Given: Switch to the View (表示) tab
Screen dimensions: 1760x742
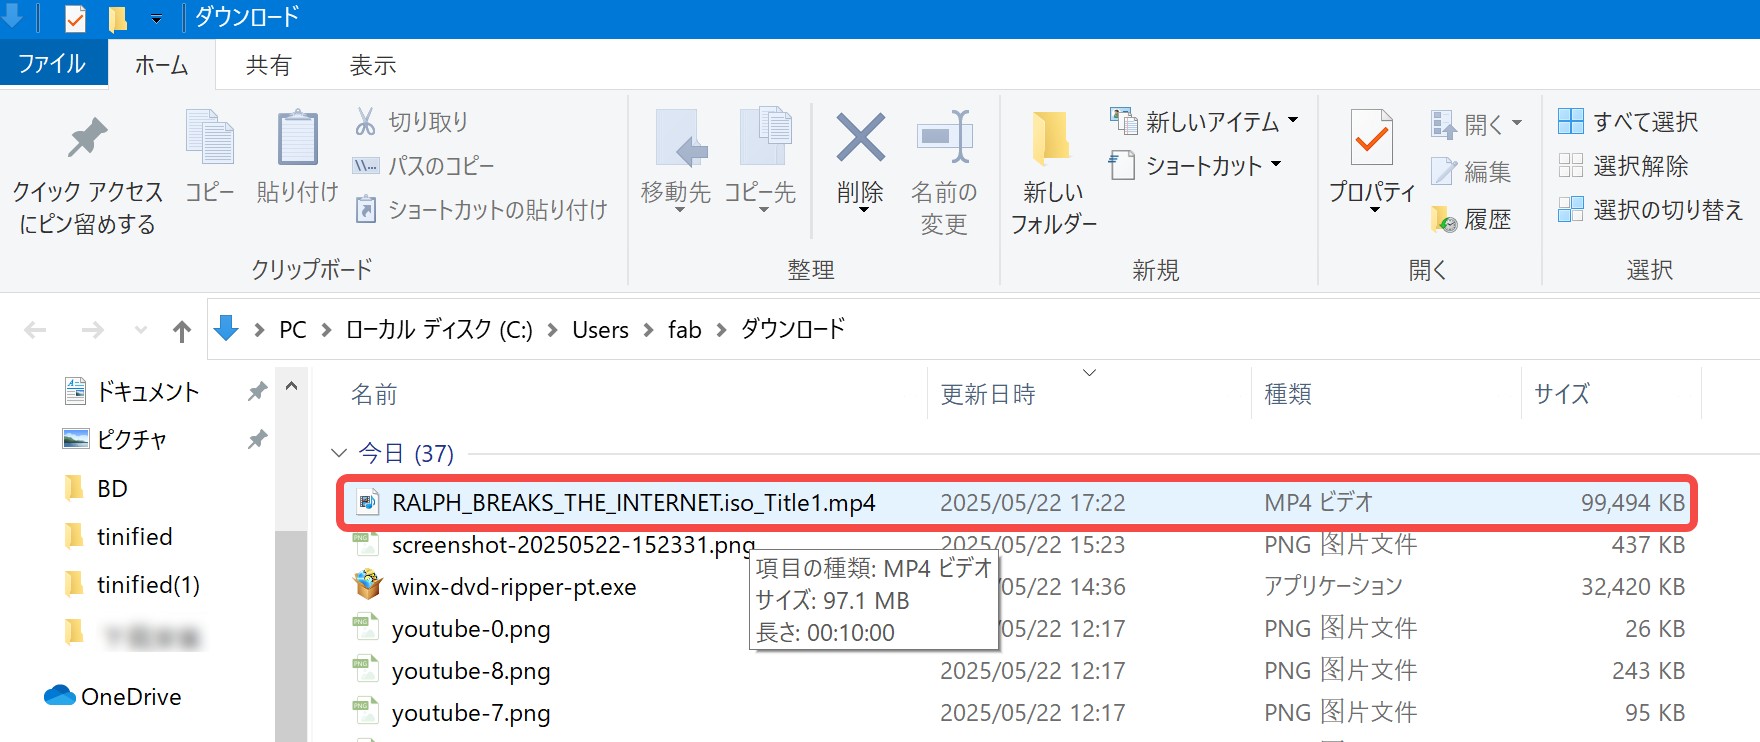Looking at the screenshot, I should (373, 65).
